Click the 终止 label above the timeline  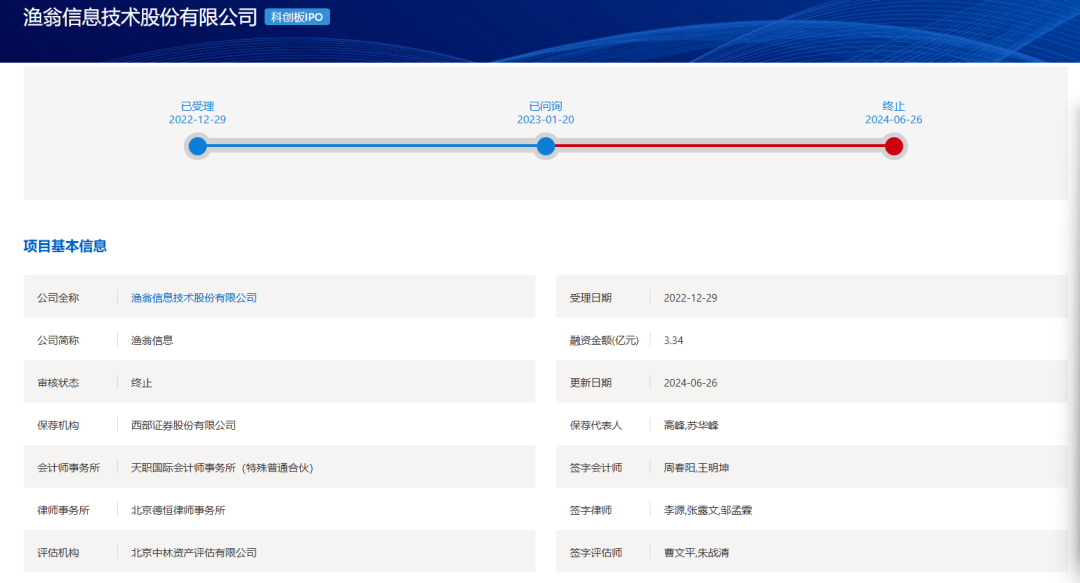point(893,106)
